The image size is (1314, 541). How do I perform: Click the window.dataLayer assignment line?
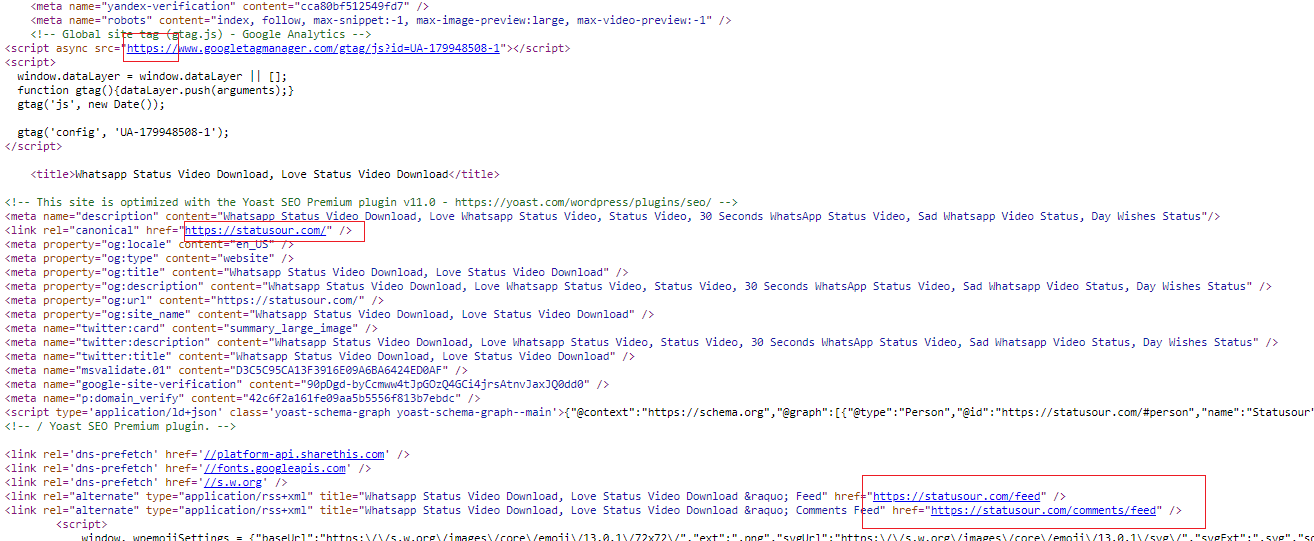152,76
